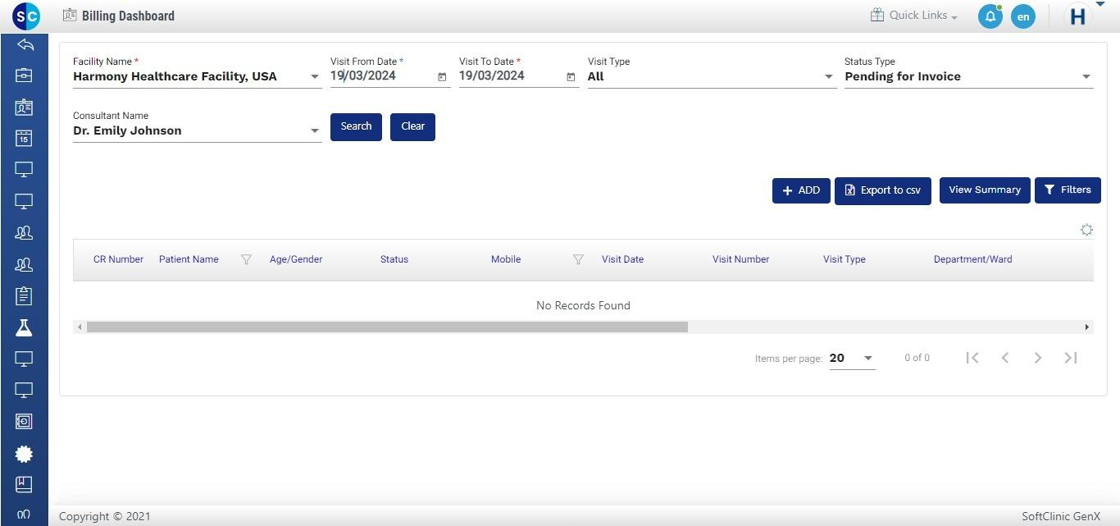Click Export to csv button
This screenshot has width=1120, height=526.
tap(883, 190)
